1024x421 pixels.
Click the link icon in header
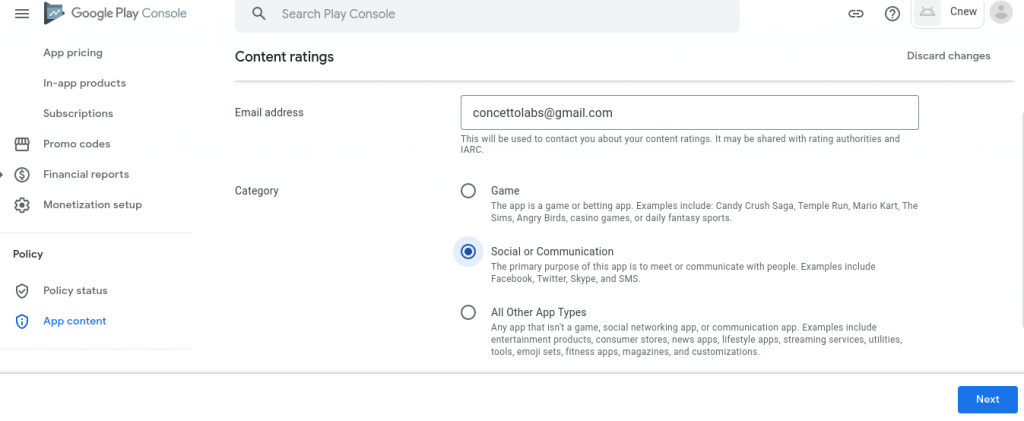tap(855, 14)
